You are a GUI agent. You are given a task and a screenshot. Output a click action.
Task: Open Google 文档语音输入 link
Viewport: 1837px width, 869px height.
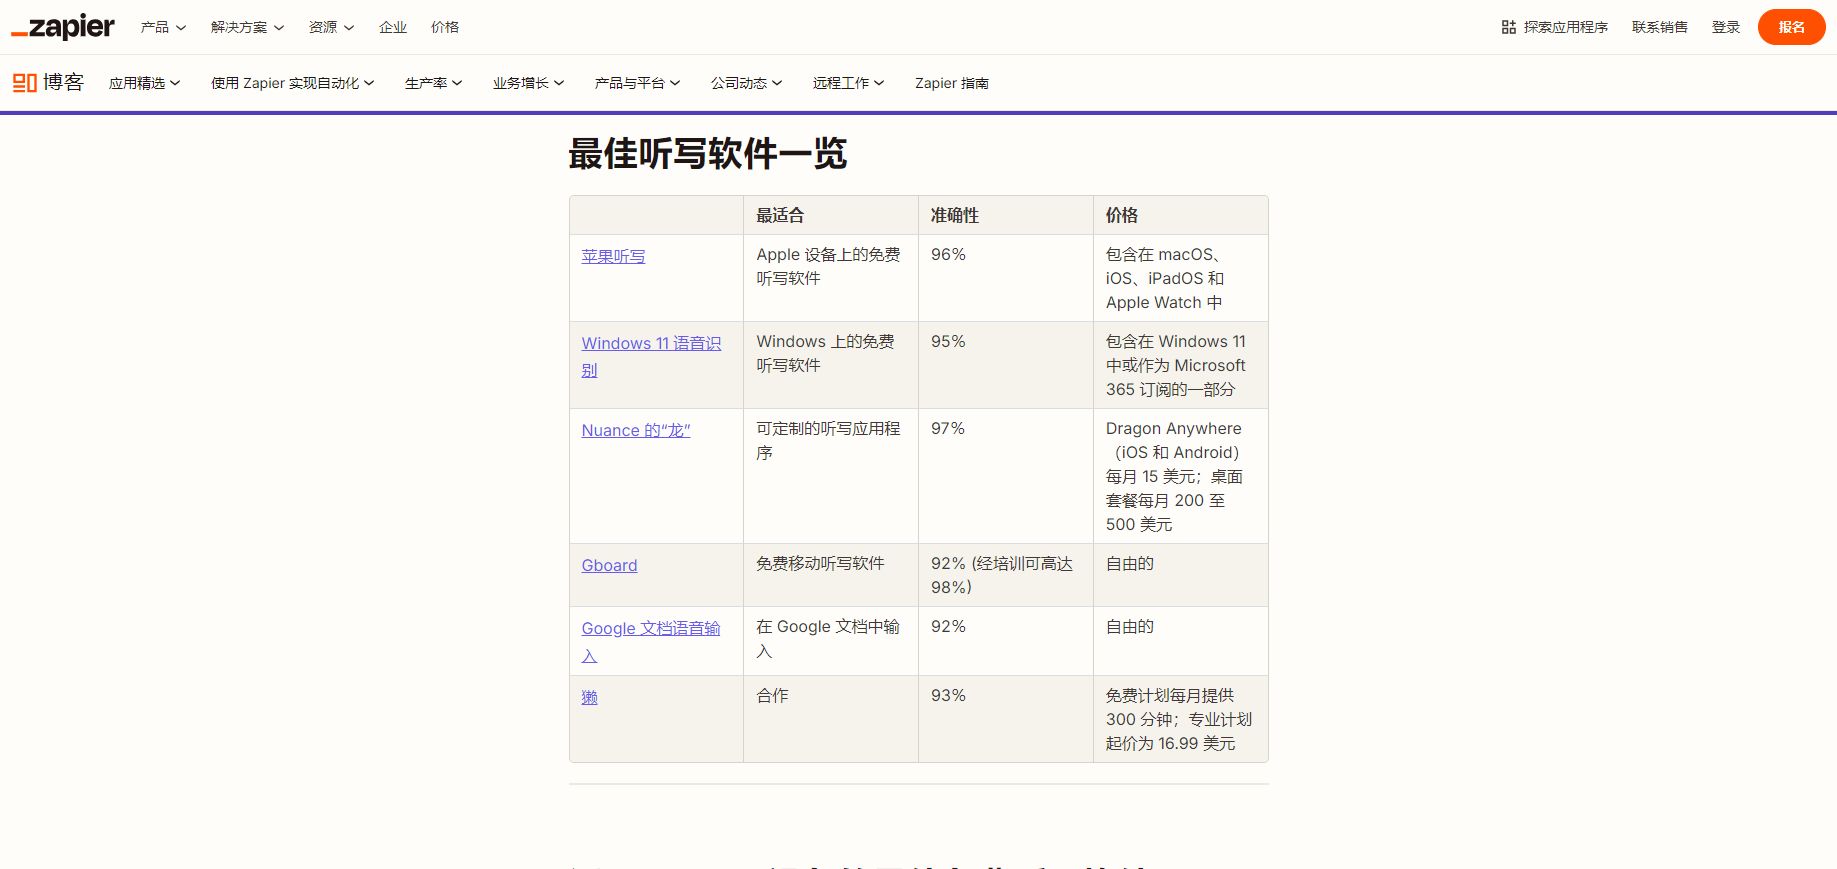point(651,642)
